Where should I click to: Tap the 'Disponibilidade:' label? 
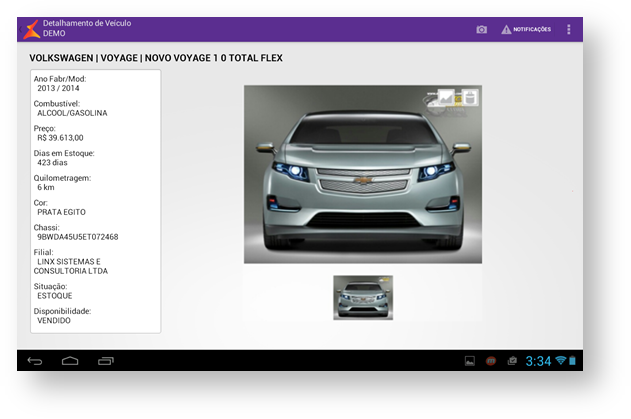62,312
